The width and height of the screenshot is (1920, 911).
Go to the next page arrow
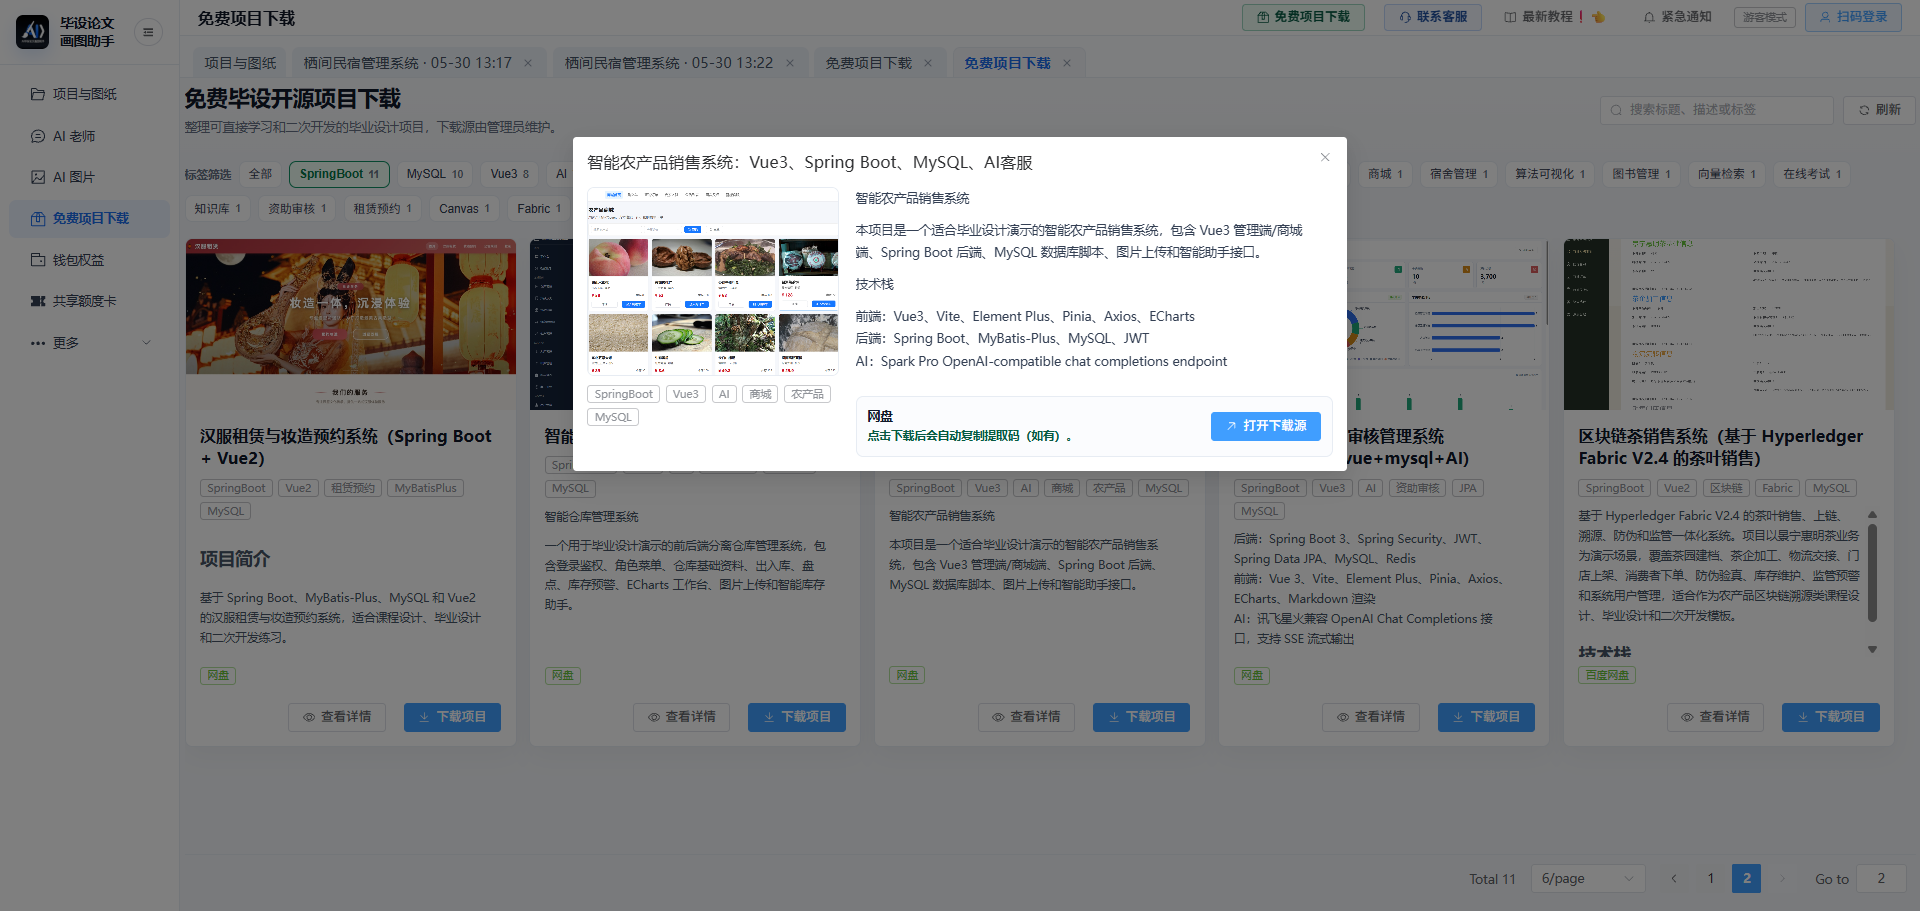pos(1782,879)
